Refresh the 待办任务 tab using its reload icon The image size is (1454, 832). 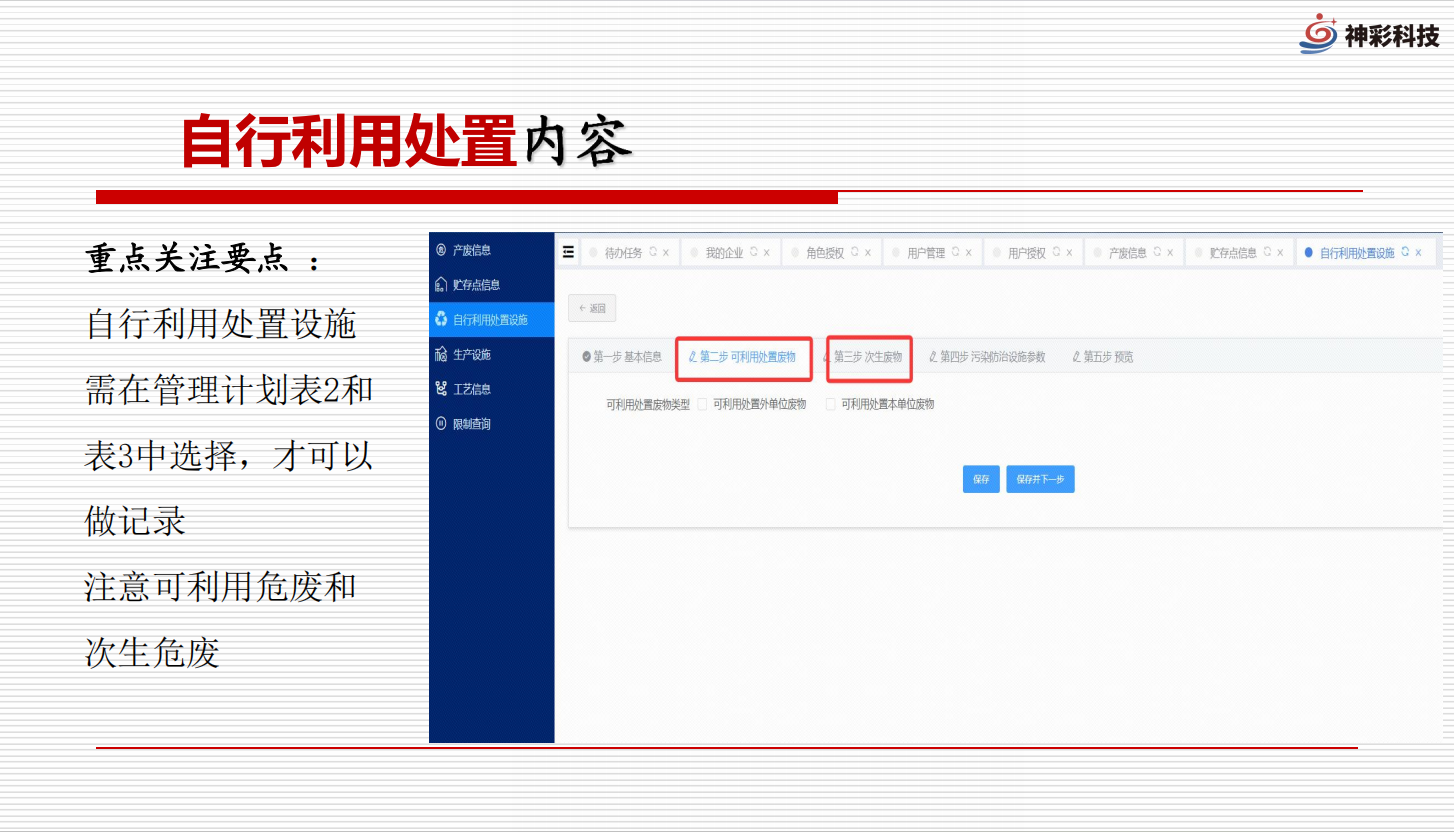(653, 252)
